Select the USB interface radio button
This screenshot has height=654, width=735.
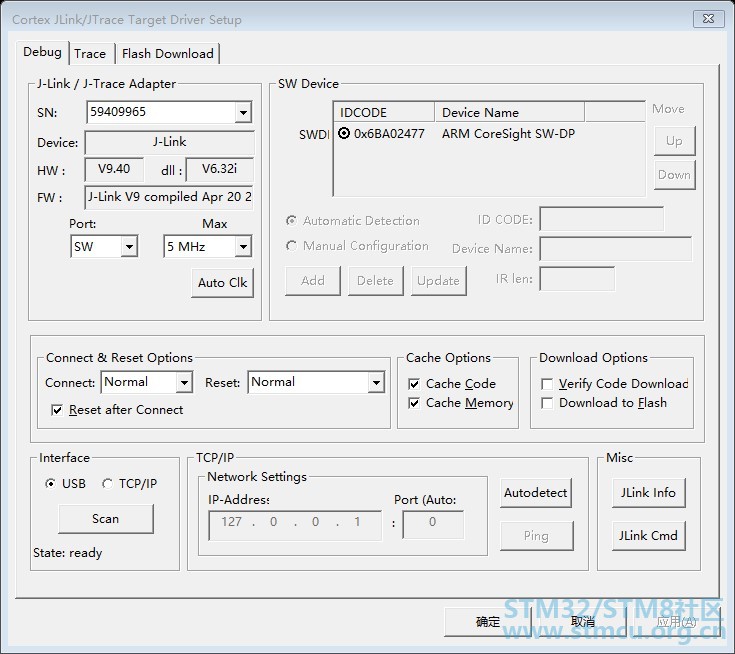click(50, 483)
